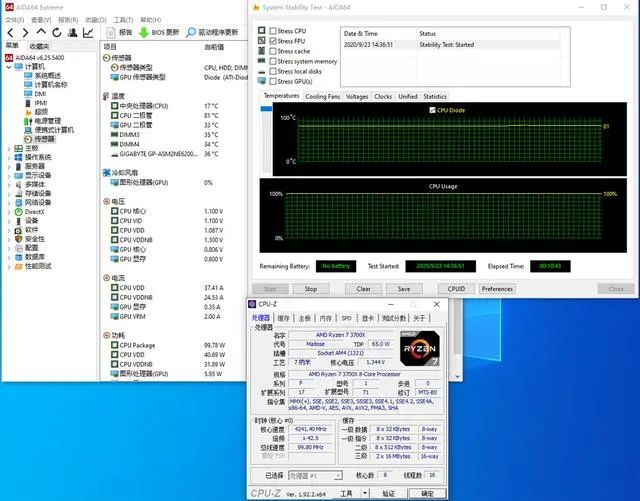Click the 安全性 shield icon in tree

coord(18,239)
